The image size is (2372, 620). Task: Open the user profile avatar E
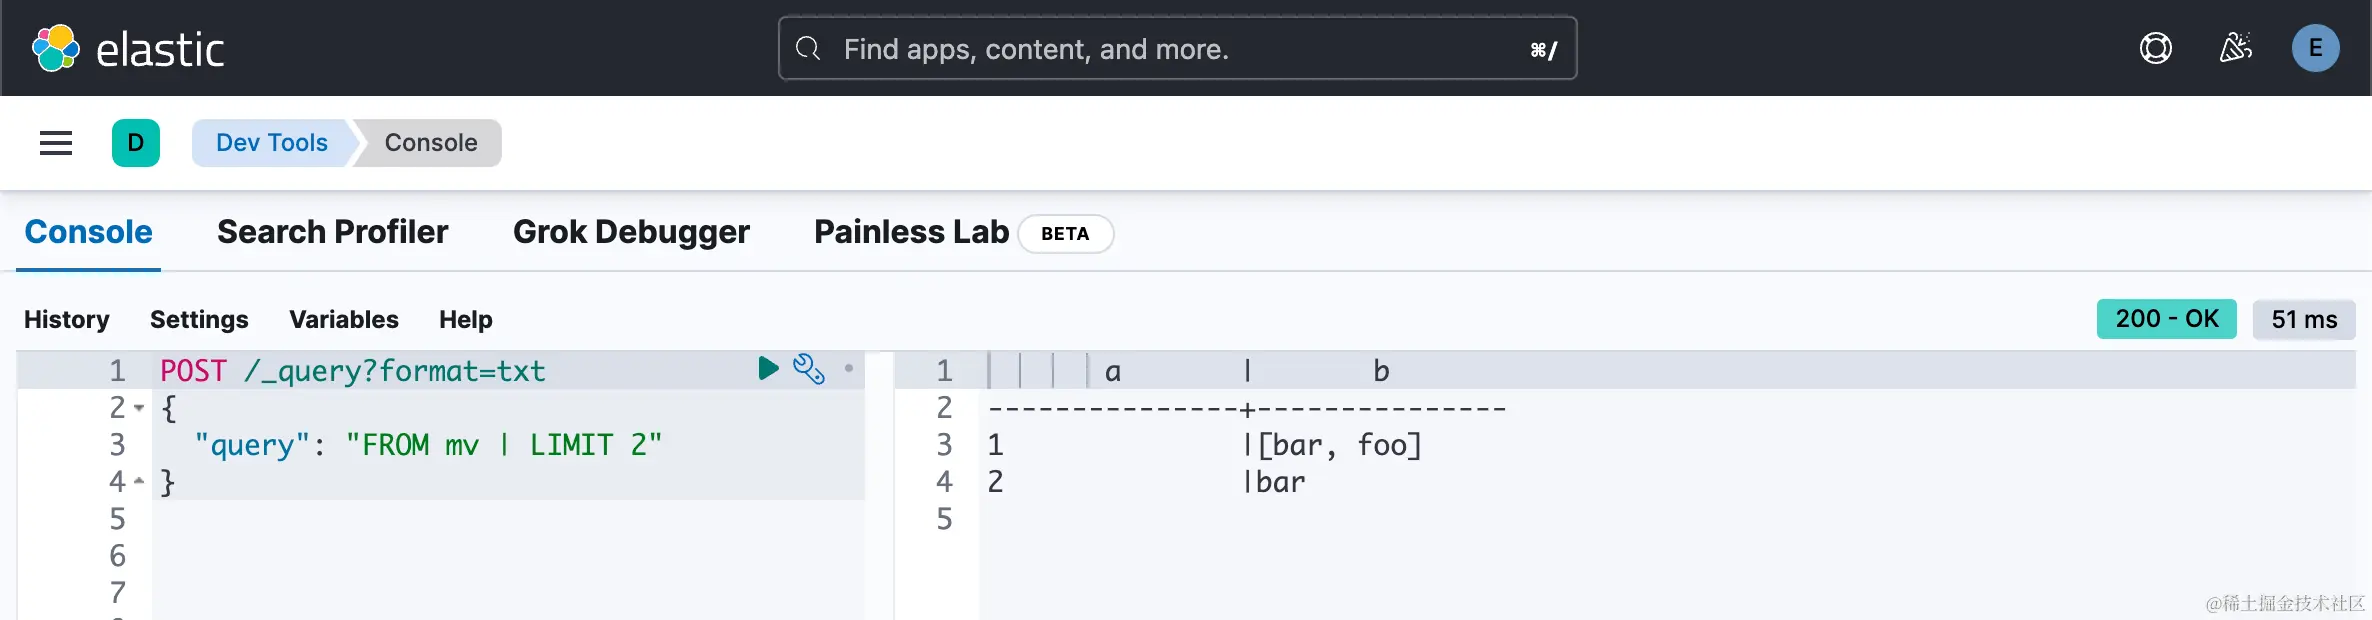point(2315,48)
